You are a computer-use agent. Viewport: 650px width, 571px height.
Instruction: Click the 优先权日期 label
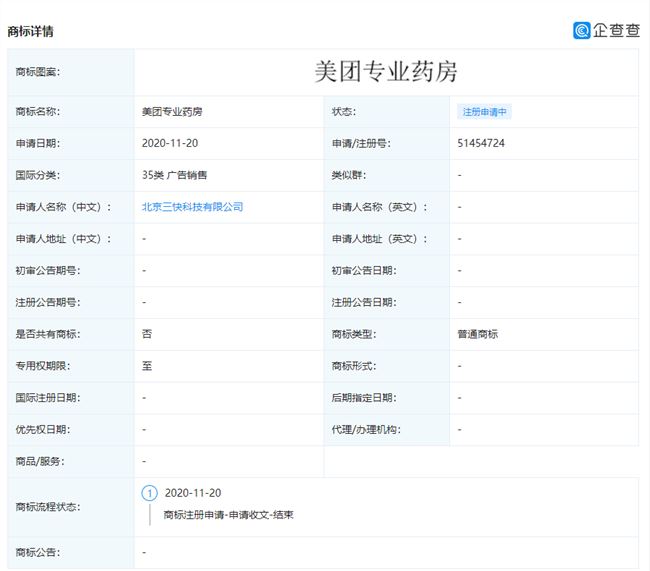point(43,430)
